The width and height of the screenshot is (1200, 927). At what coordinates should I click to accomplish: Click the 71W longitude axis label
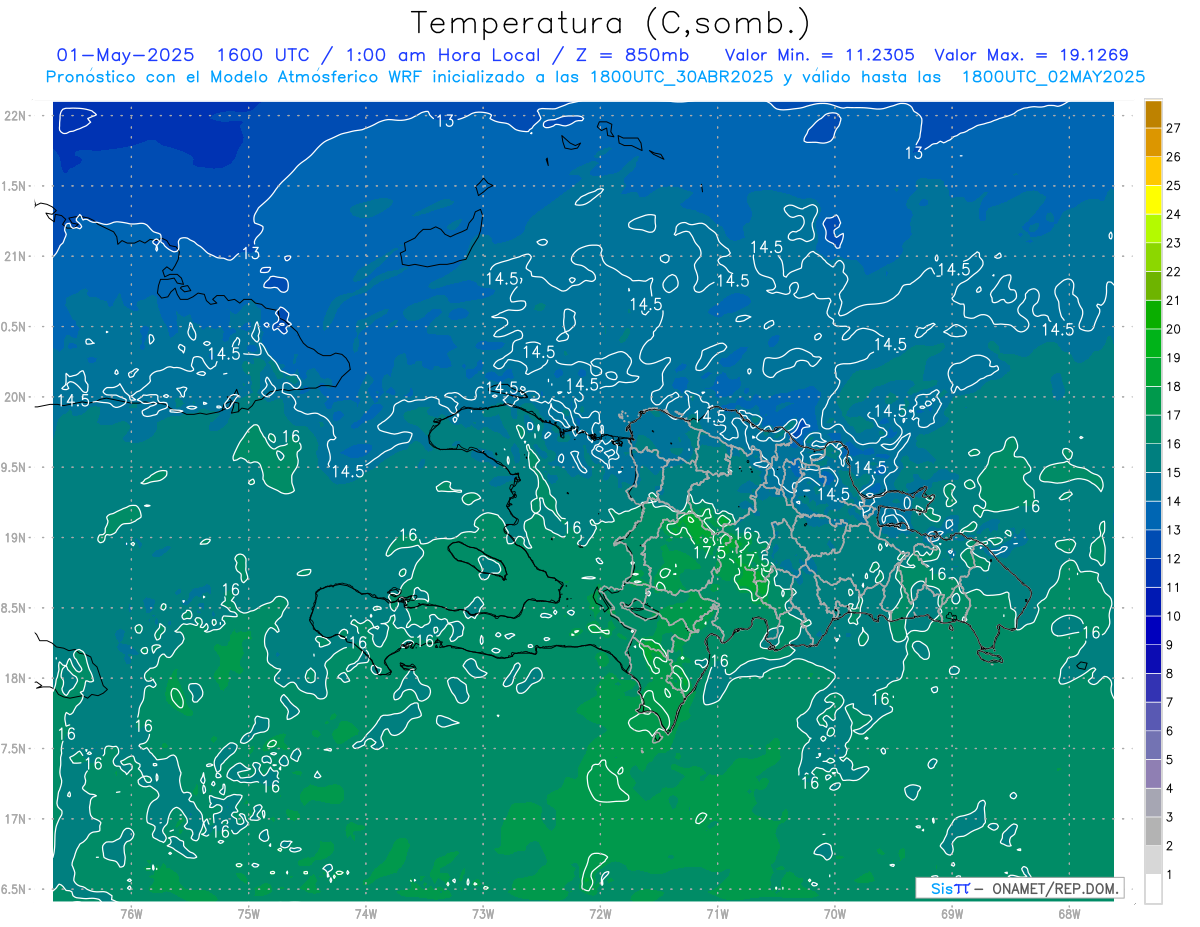tap(717, 914)
